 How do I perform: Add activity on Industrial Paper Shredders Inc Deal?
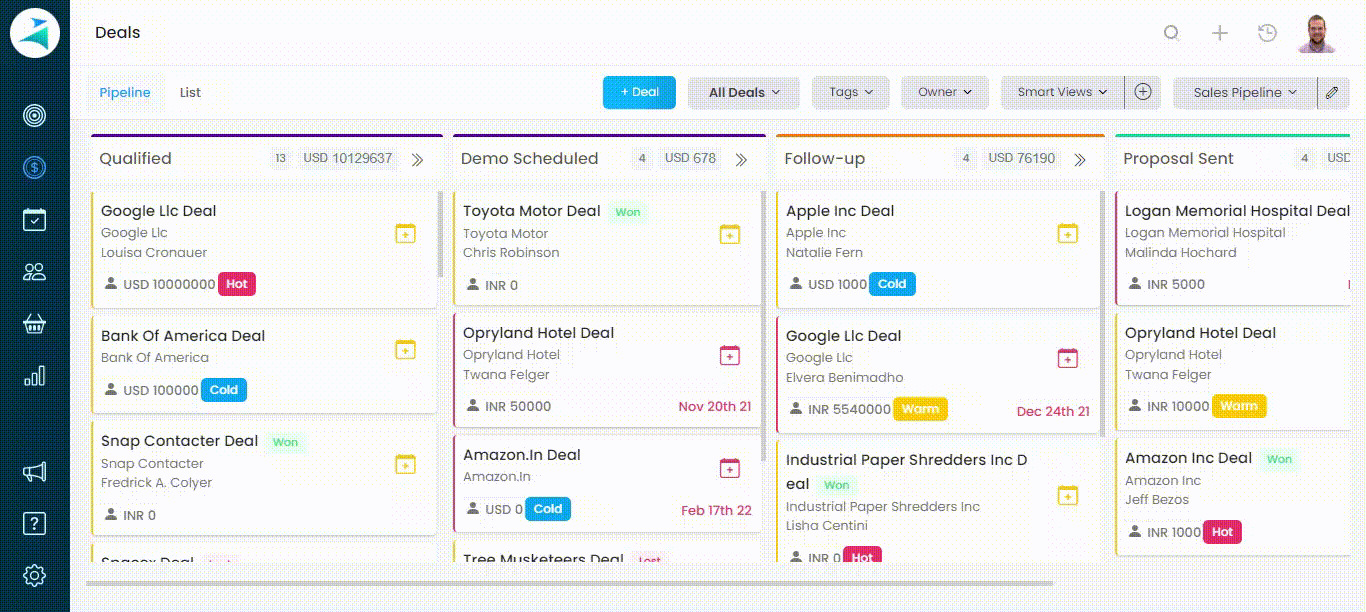point(1068,495)
